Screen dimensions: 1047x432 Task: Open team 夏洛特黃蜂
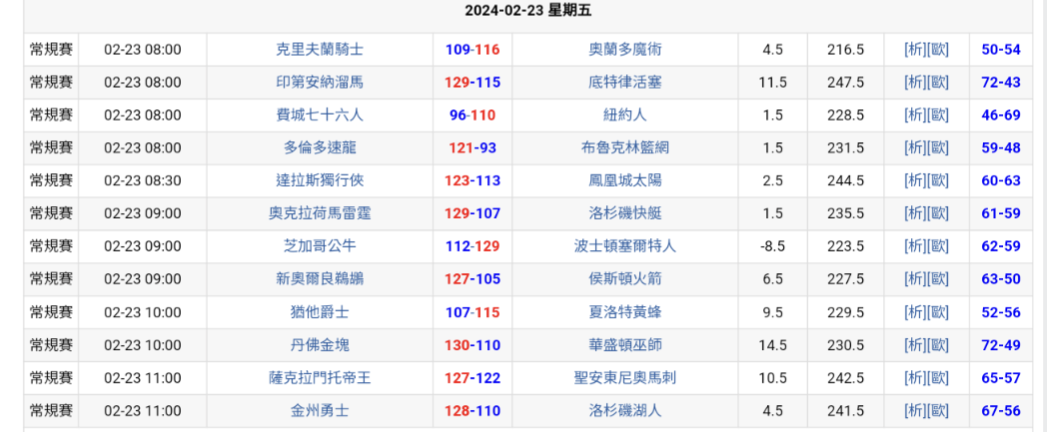[x=625, y=312]
